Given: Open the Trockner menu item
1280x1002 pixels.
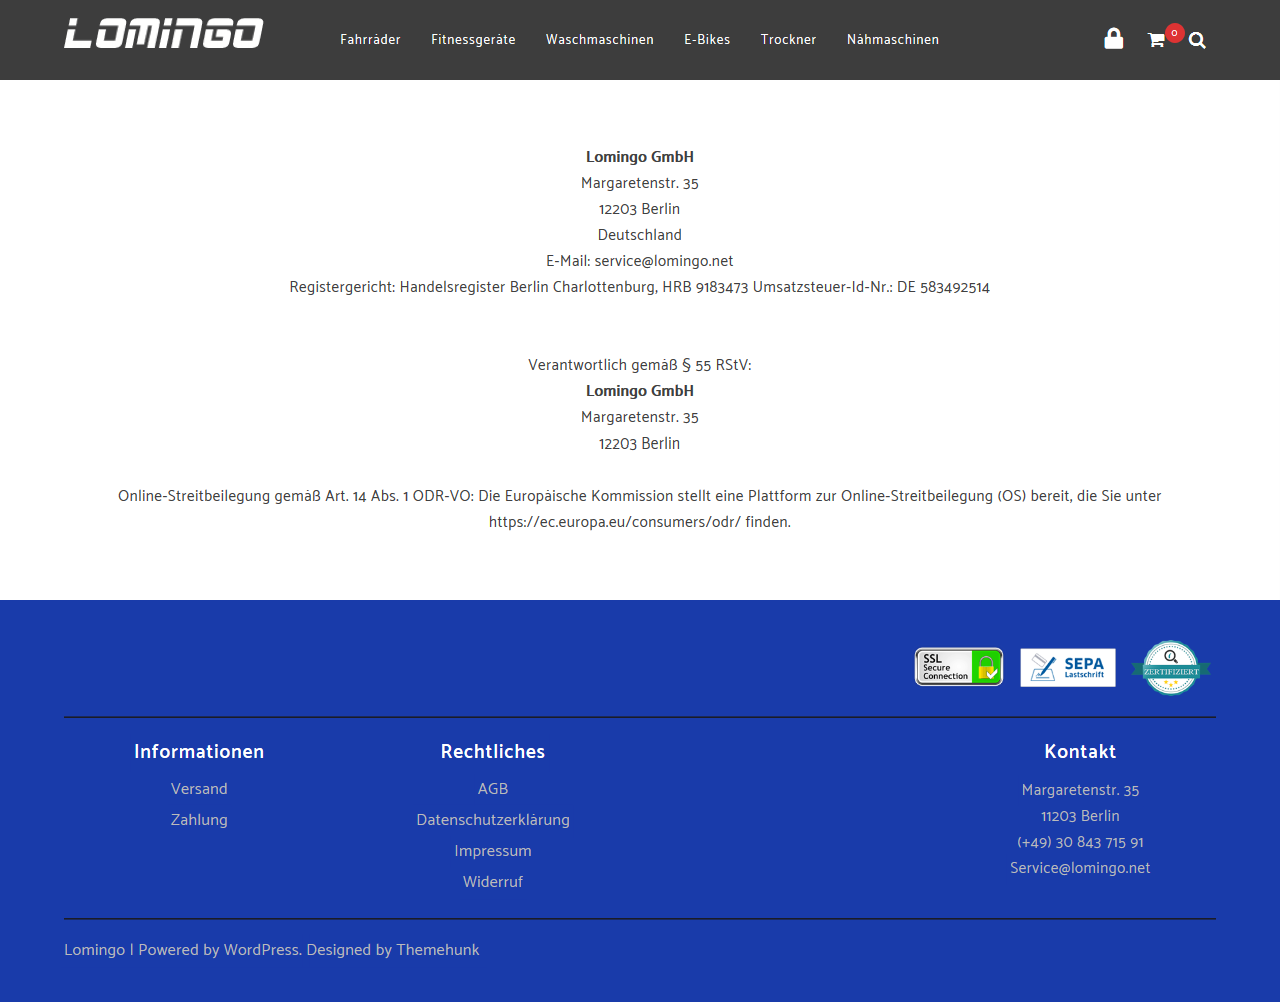Looking at the screenshot, I should (x=788, y=40).
